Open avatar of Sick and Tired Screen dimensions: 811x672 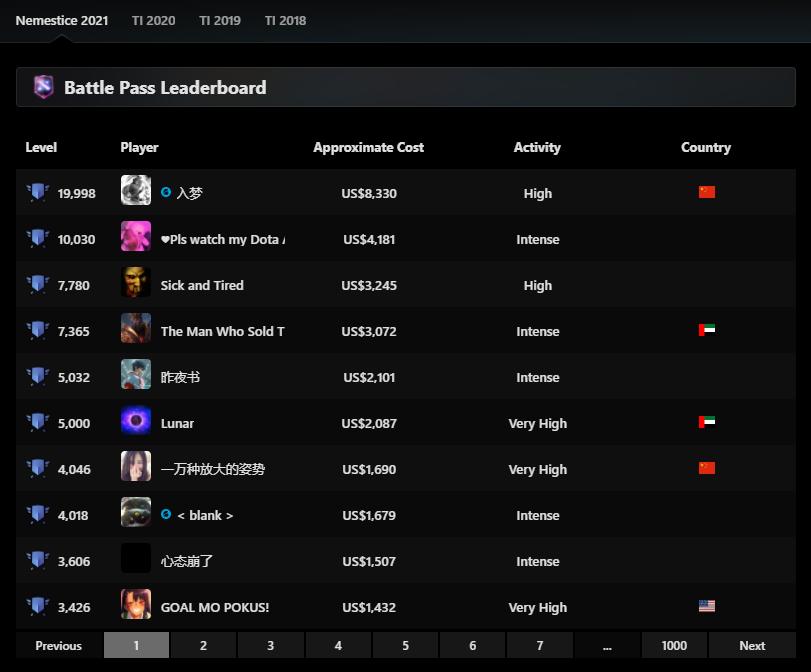(136, 282)
